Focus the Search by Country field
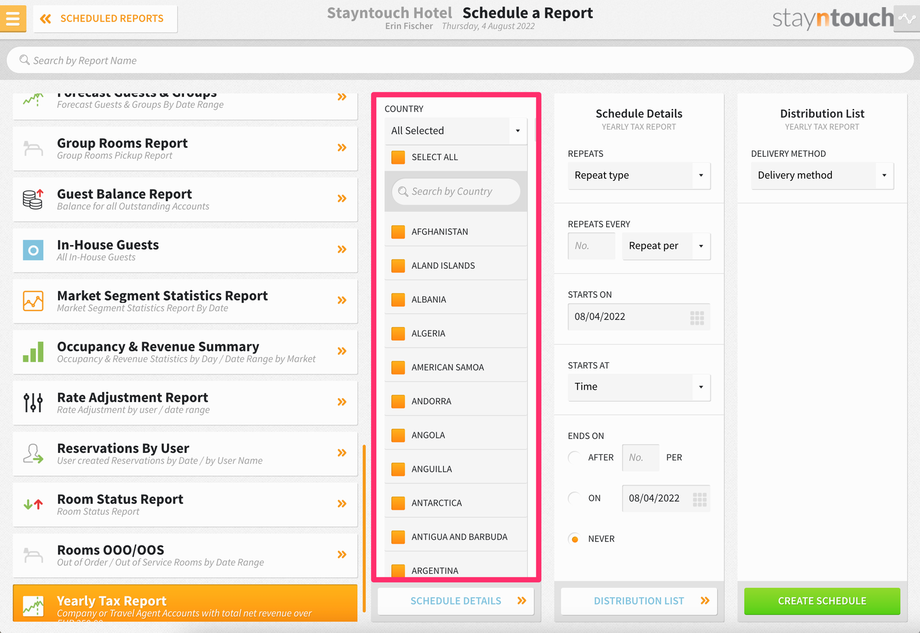Screen dimensions: 920x633 coord(456,191)
